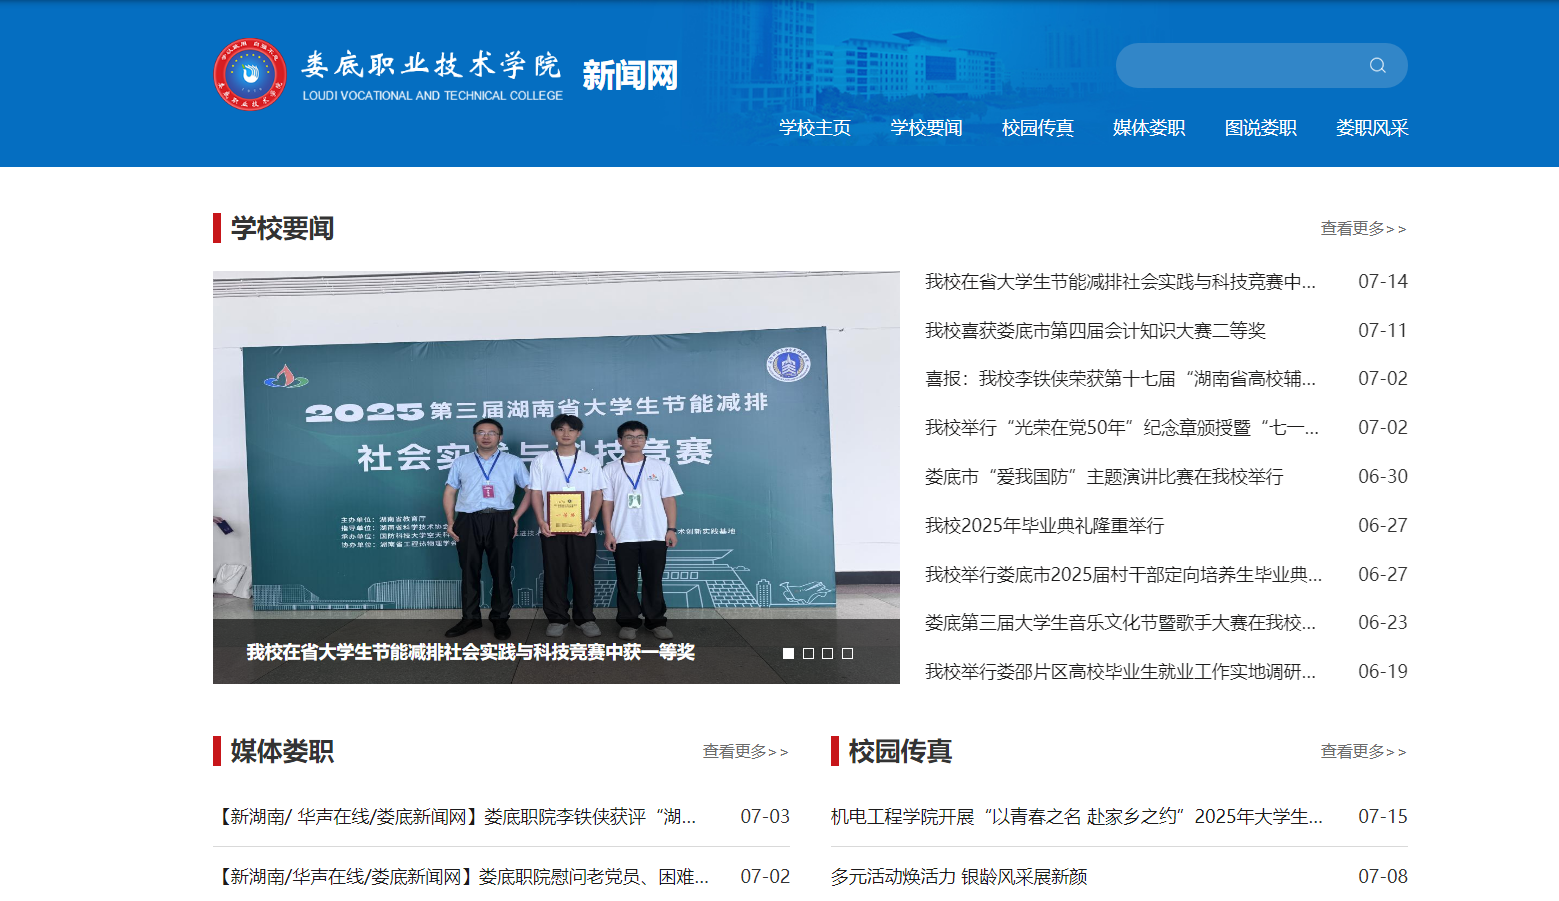The image size is (1559, 901).
Task: Expand 查看更多 for the 学校要闻 section
Action: click(1363, 229)
